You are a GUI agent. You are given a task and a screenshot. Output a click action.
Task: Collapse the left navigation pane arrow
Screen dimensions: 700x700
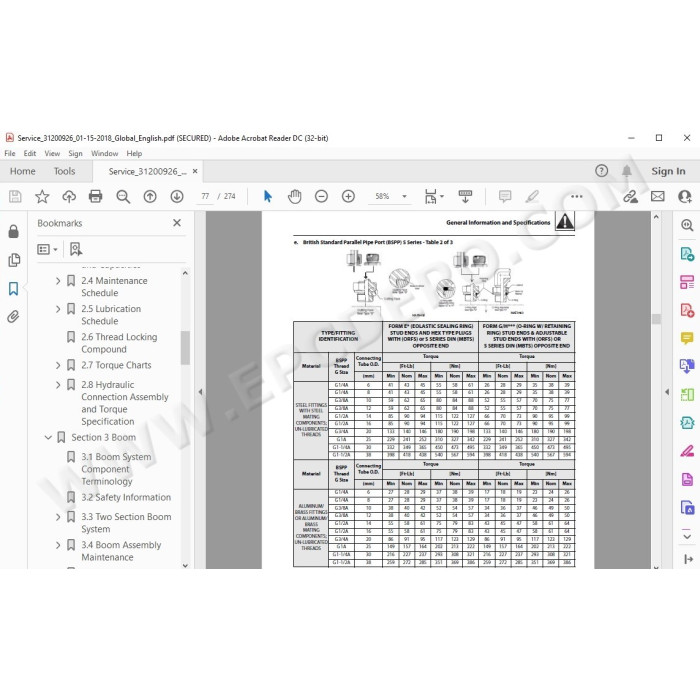coord(200,392)
